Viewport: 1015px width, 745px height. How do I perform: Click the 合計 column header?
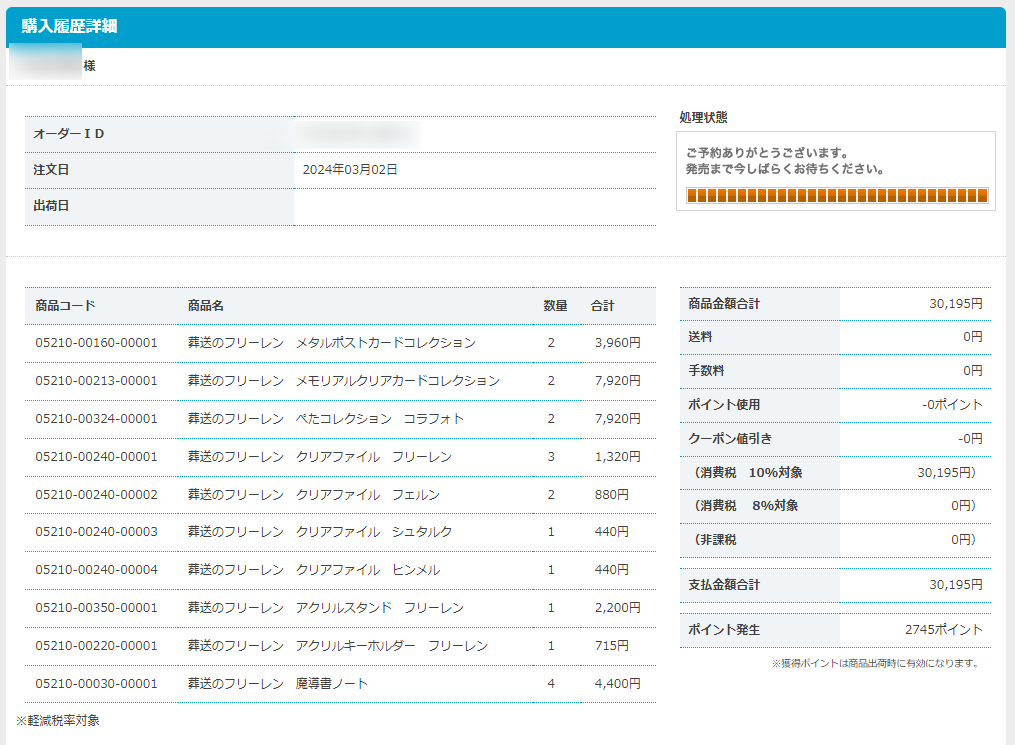(603, 306)
